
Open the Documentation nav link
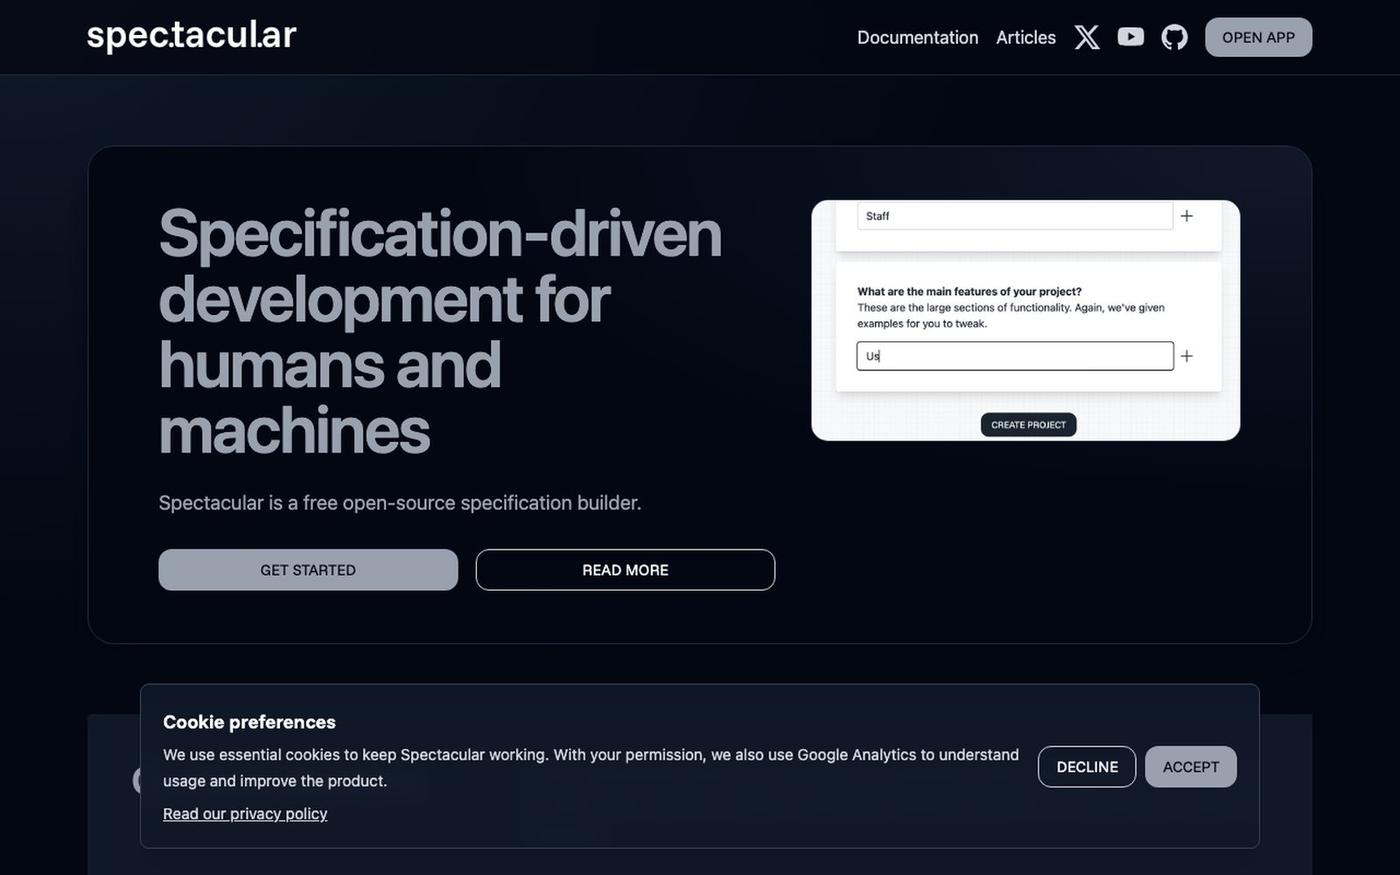[918, 37]
